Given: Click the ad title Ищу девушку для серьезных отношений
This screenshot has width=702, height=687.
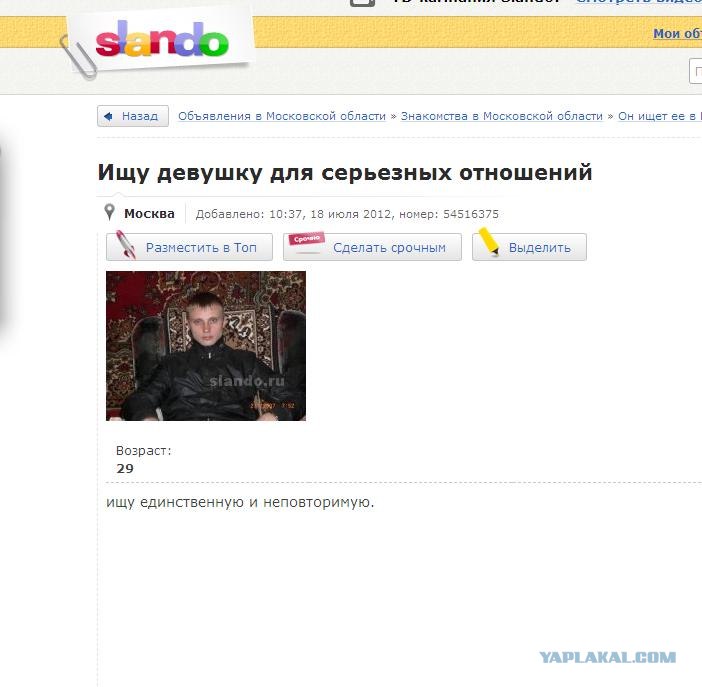Looking at the screenshot, I should pyautogui.click(x=345, y=172).
